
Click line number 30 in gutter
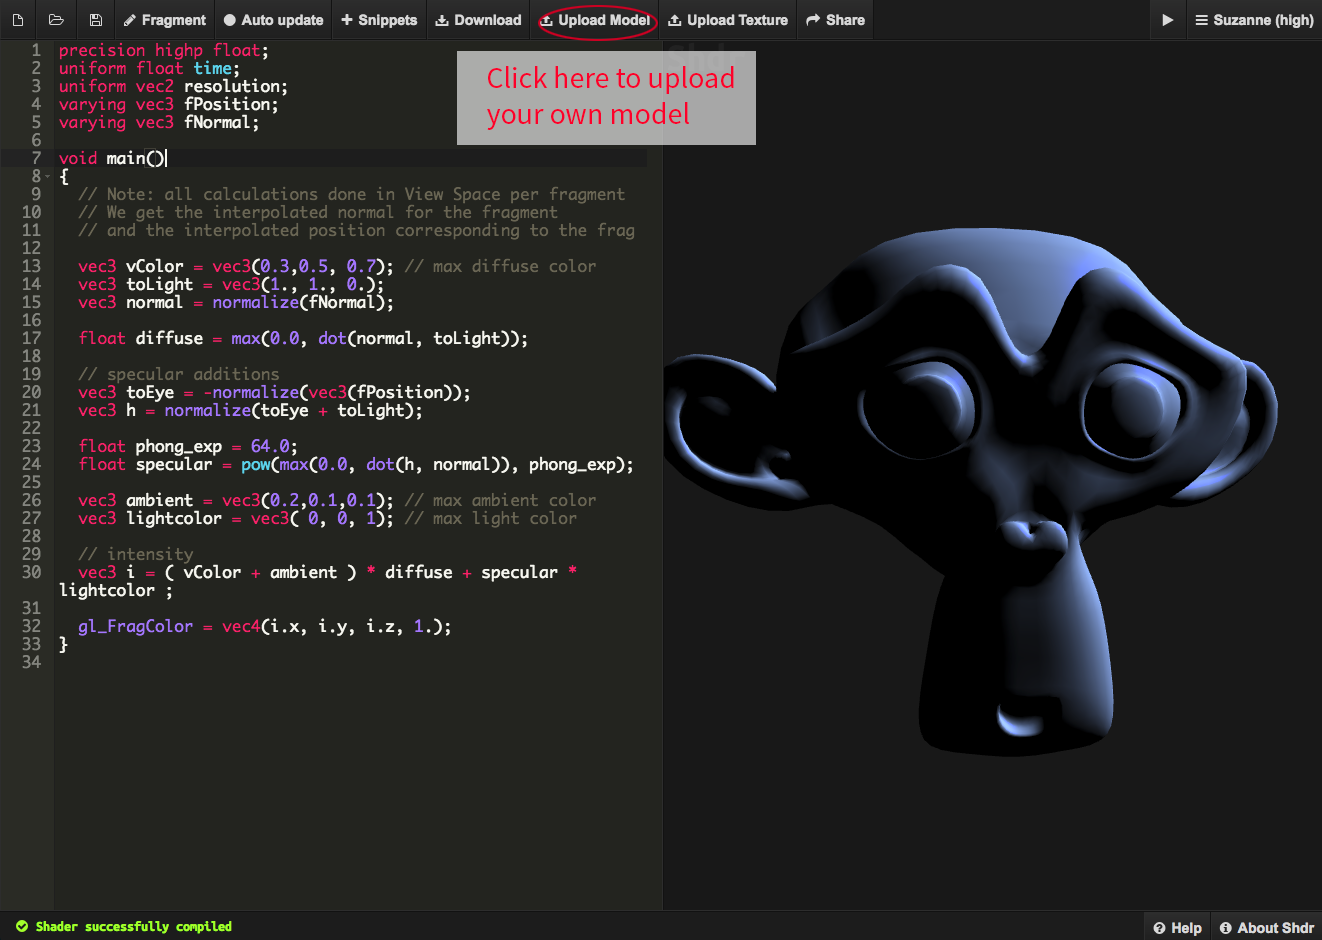coord(31,572)
